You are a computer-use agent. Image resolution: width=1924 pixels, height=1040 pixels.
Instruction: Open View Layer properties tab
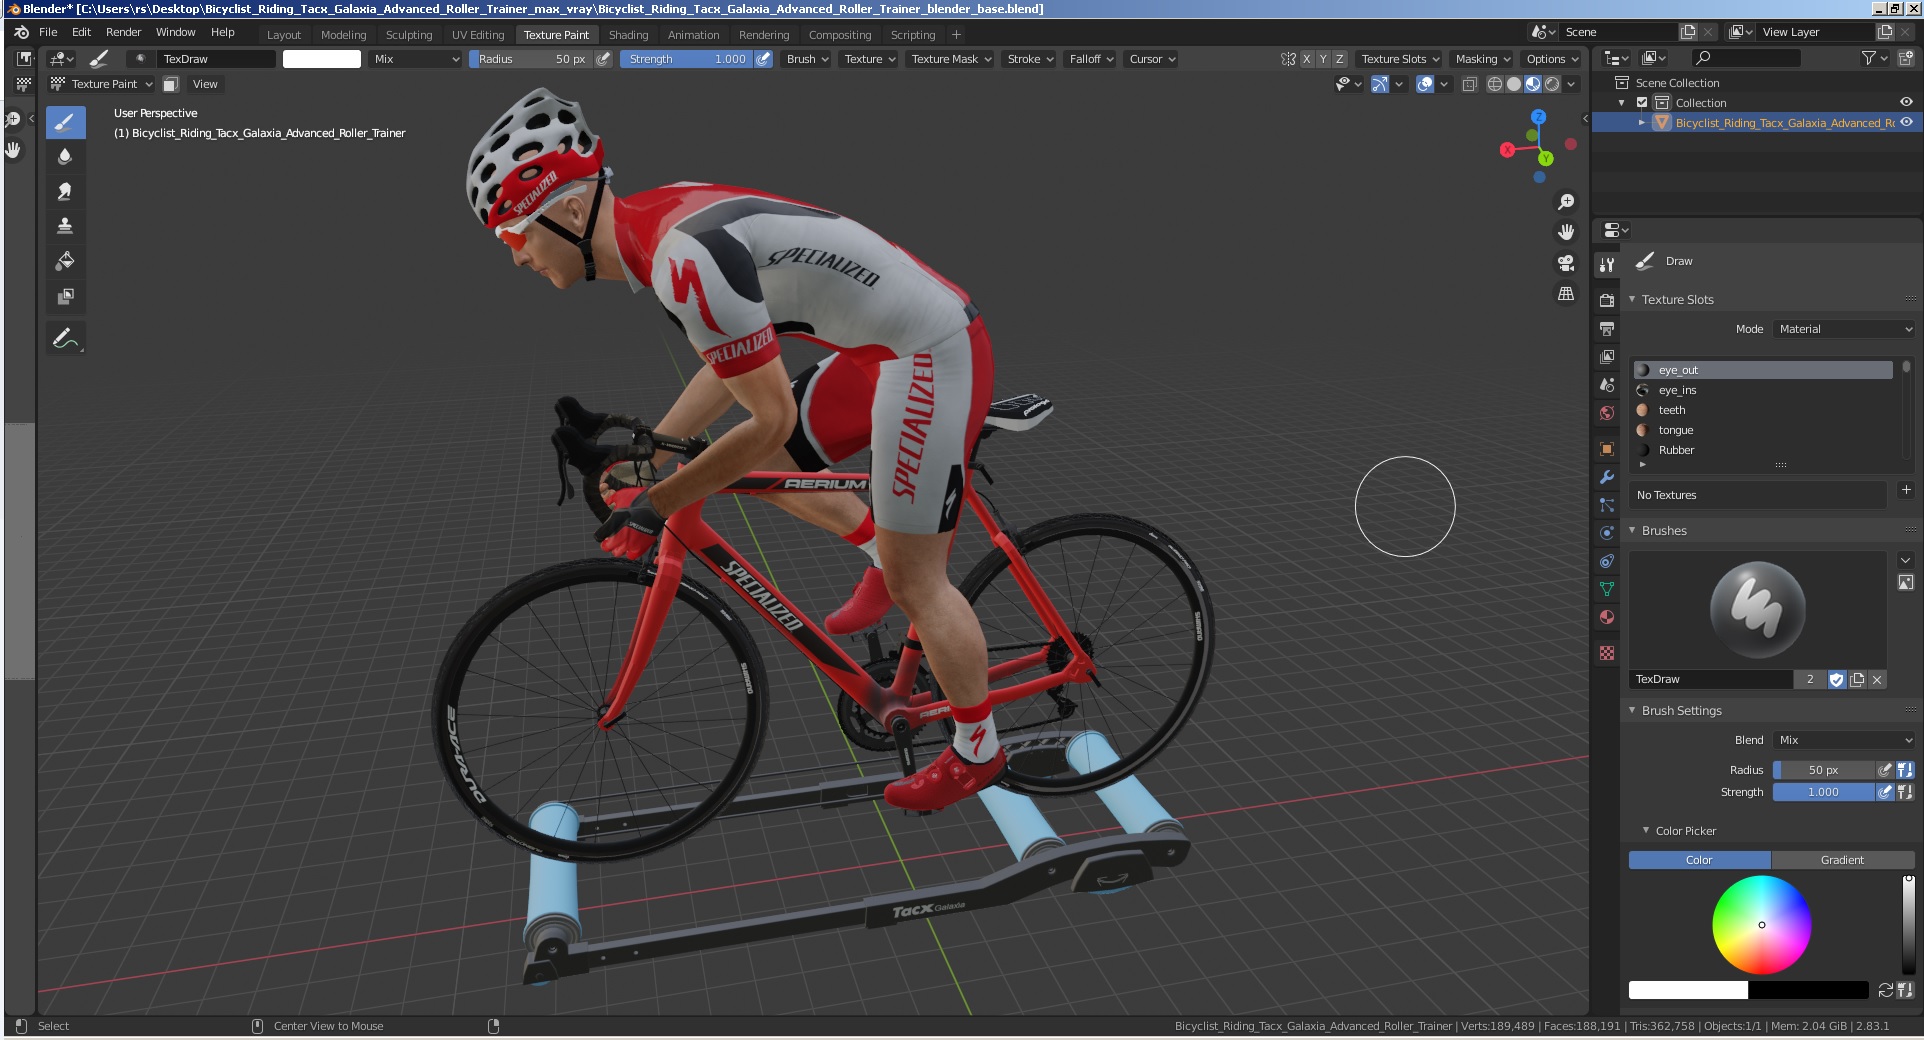(1607, 356)
